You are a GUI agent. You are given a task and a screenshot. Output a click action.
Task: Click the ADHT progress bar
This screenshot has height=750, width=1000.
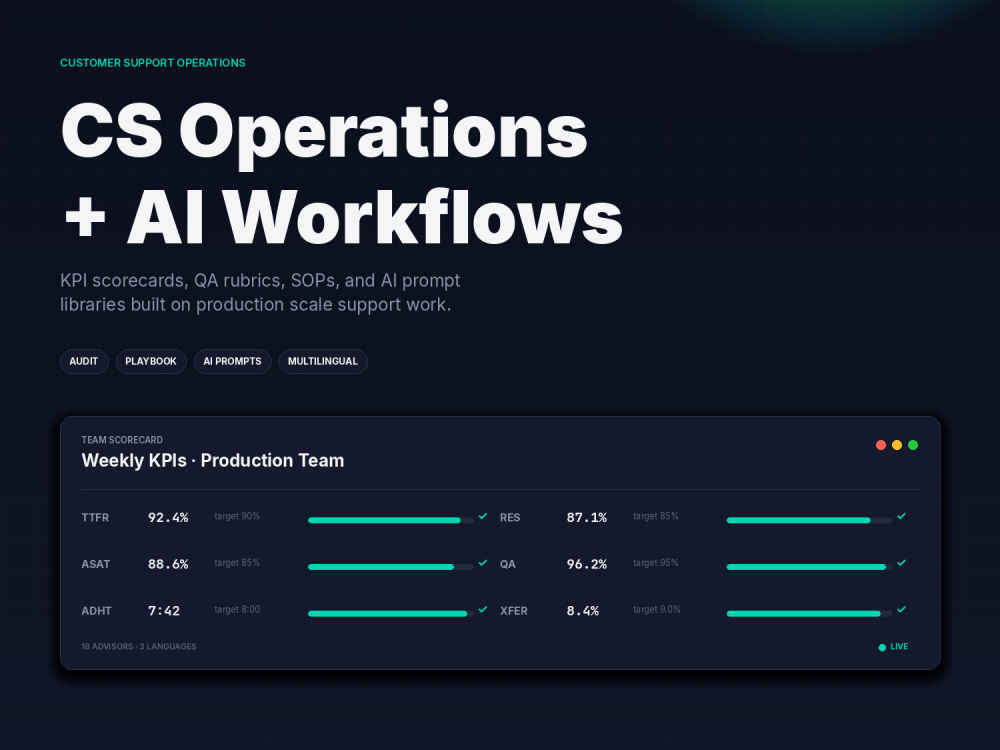(391, 614)
